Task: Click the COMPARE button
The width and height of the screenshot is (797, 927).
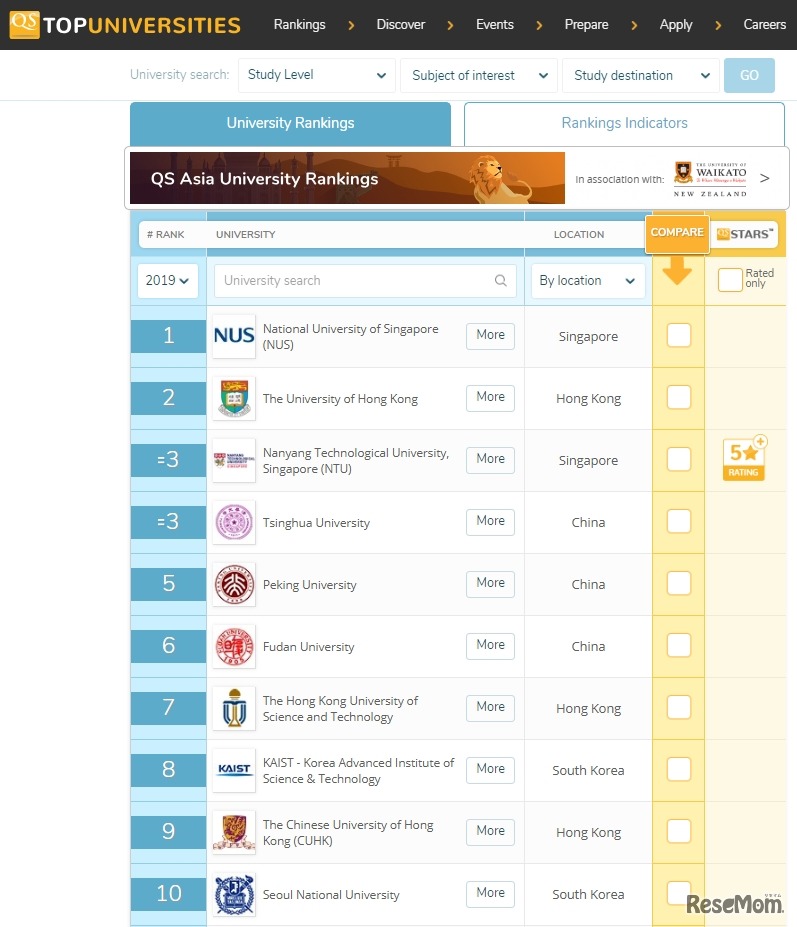Action: (x=677, y=233)
